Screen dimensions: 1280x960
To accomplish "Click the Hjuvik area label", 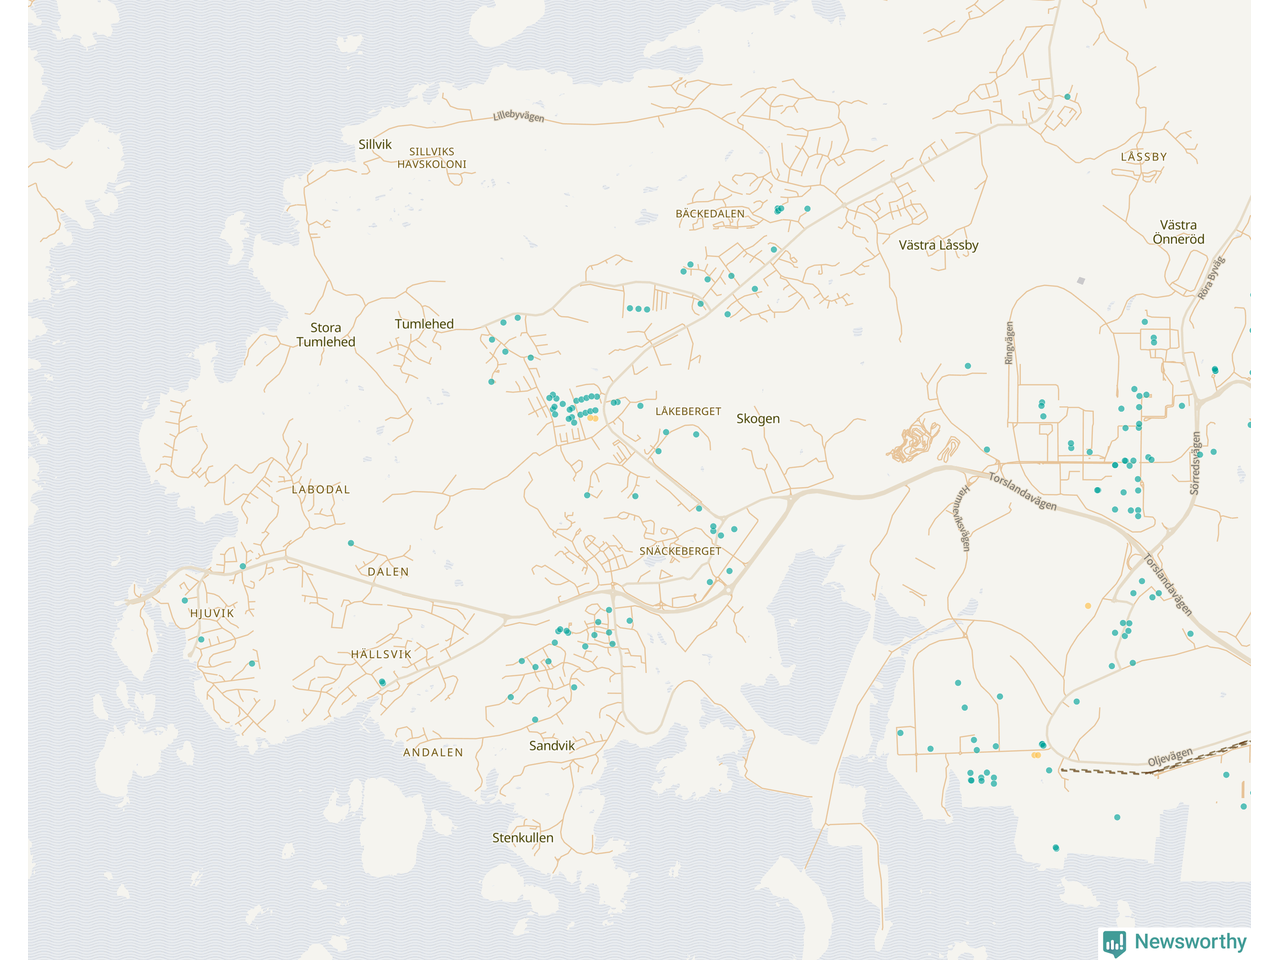I will (x=212, y=613).
